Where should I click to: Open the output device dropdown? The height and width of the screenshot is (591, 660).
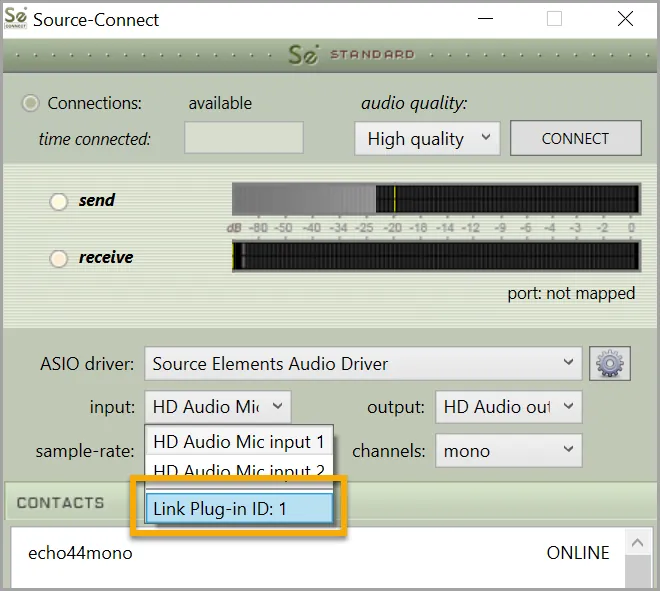[x=508, y=407]
